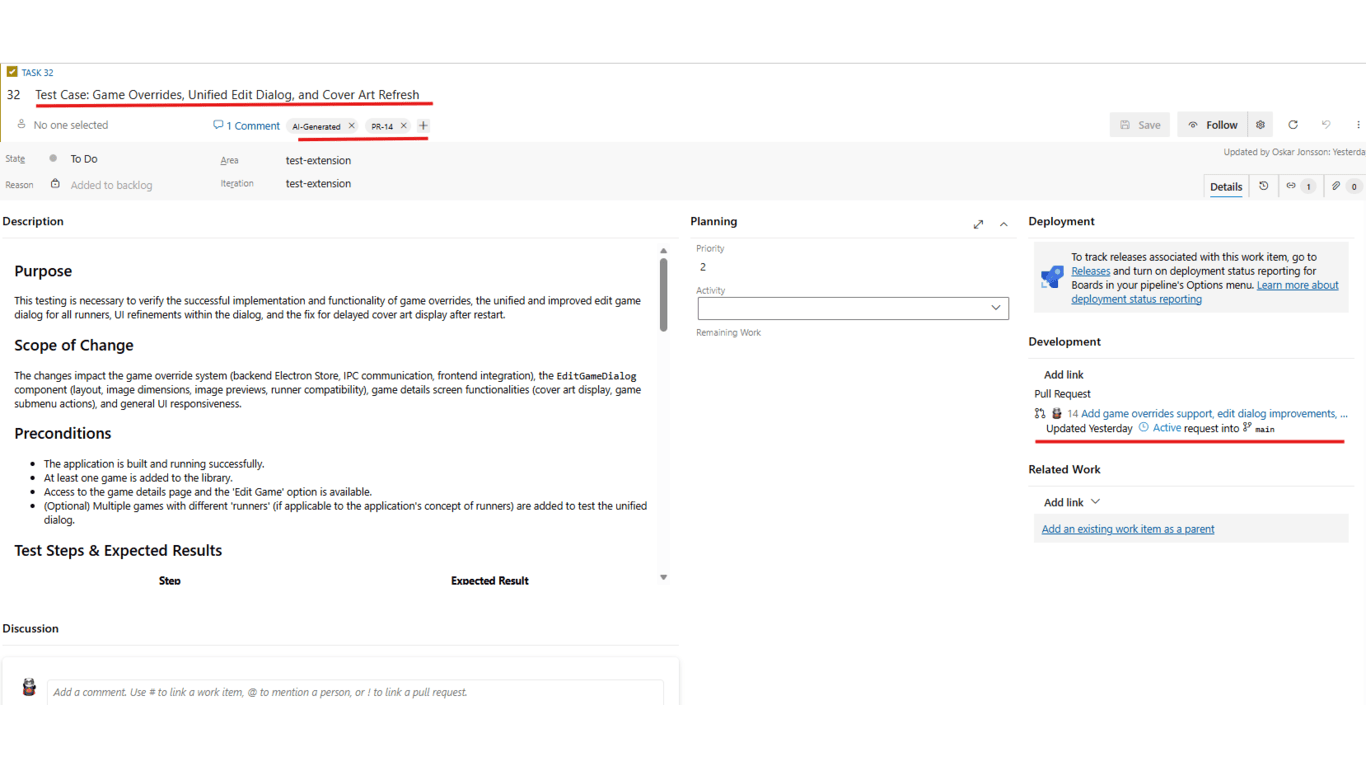
Task: Open the 1 Comment discussion
Action: tap(246, 125)
